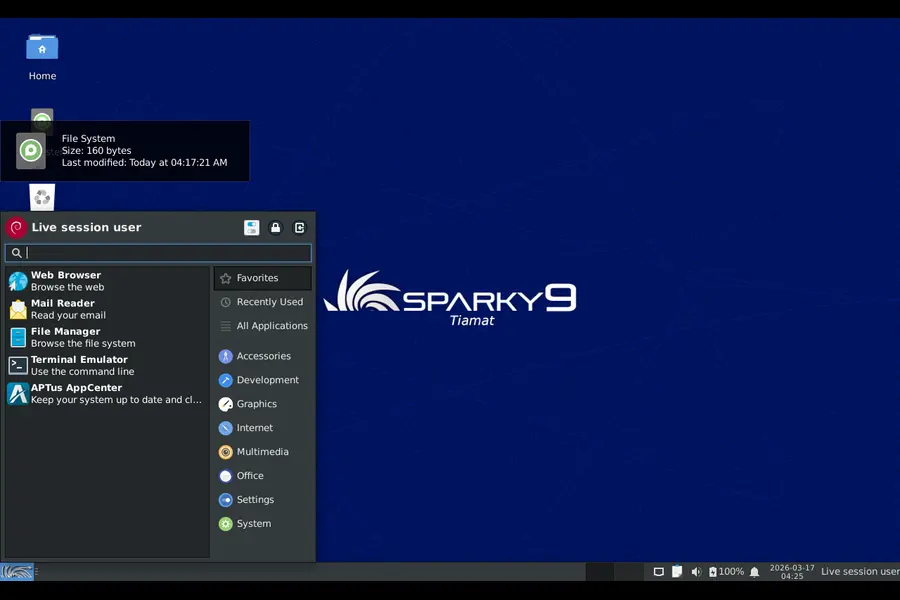Screen dimensions: 900x600
Task: Open menu settings via the sliders icon
Action: pyautogui.click(x=251, y=227)
